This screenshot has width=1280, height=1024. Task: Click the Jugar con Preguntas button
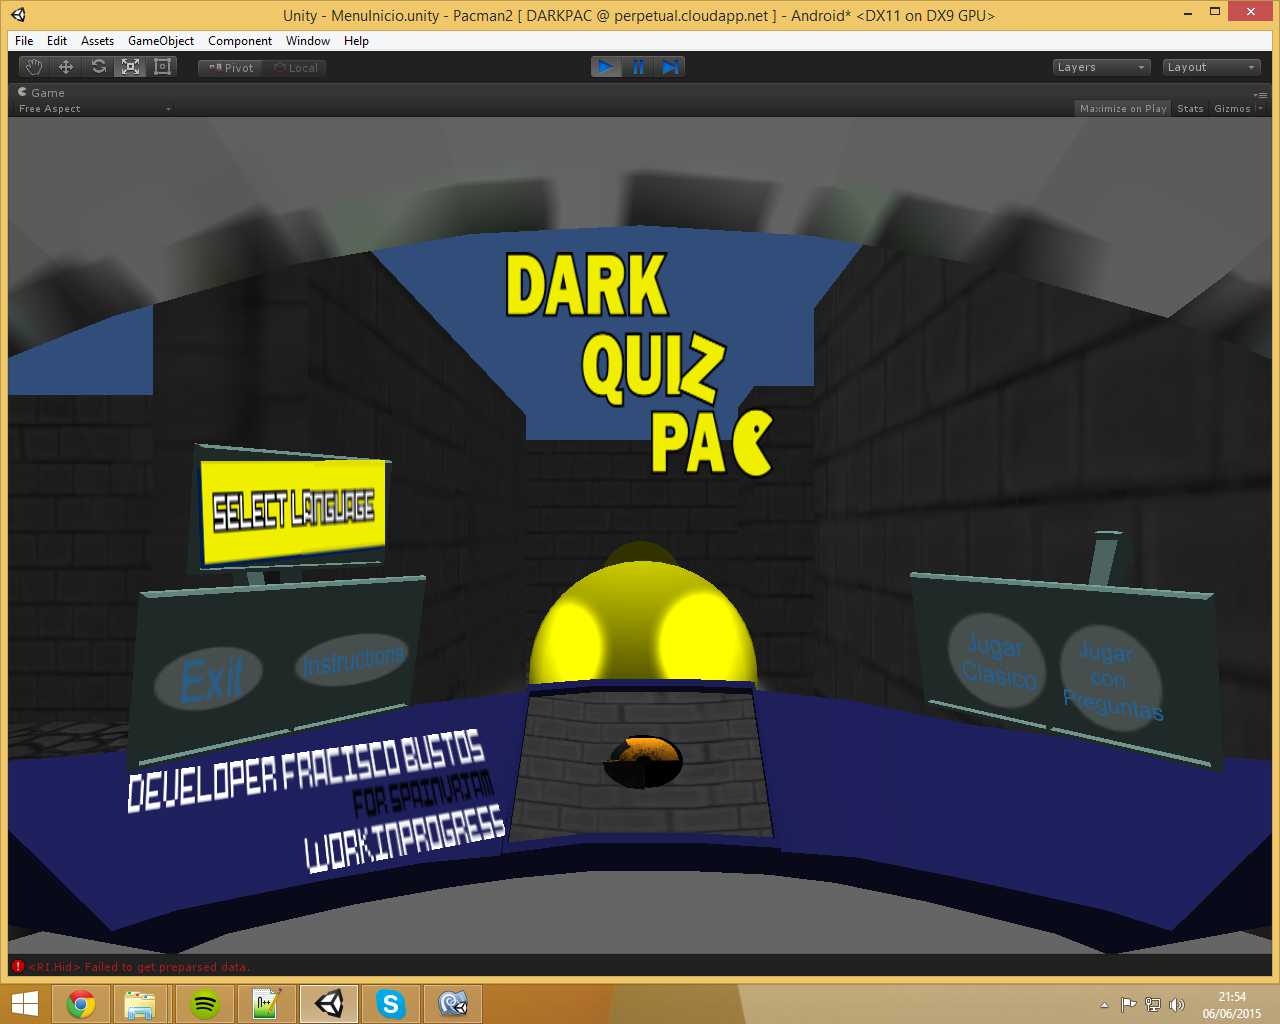tap(1112, 680)
